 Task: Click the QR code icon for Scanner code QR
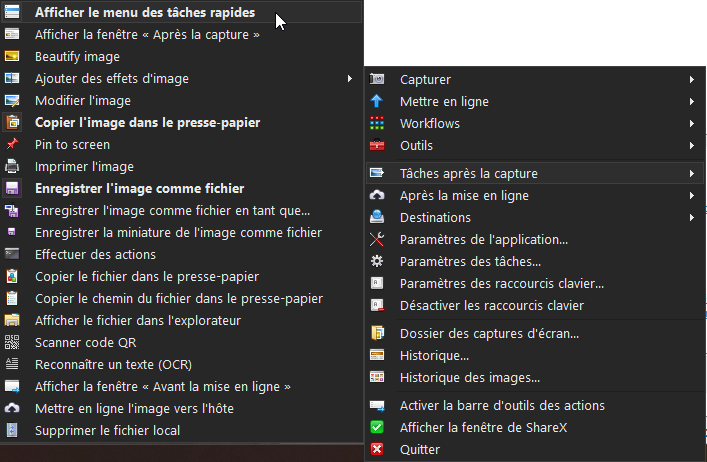coord(12,342)
